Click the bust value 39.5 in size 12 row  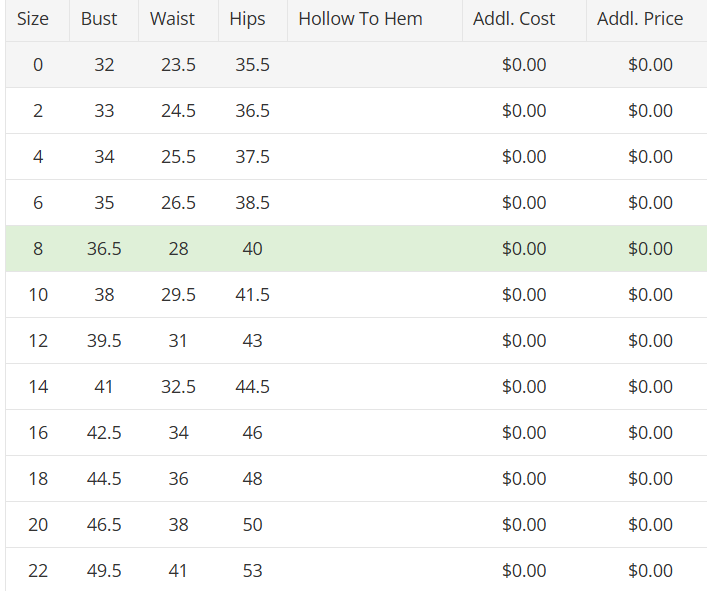[104, 341]
